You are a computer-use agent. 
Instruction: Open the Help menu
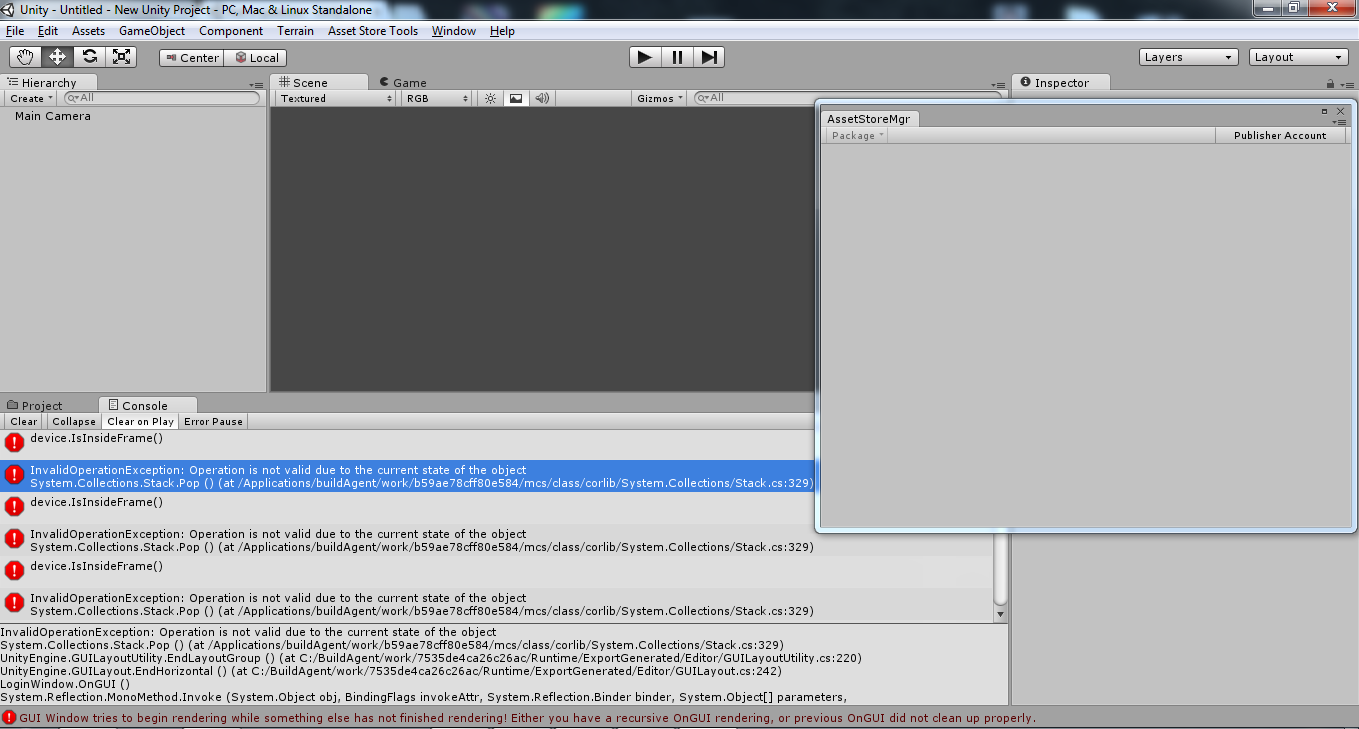tap(502, 31)
